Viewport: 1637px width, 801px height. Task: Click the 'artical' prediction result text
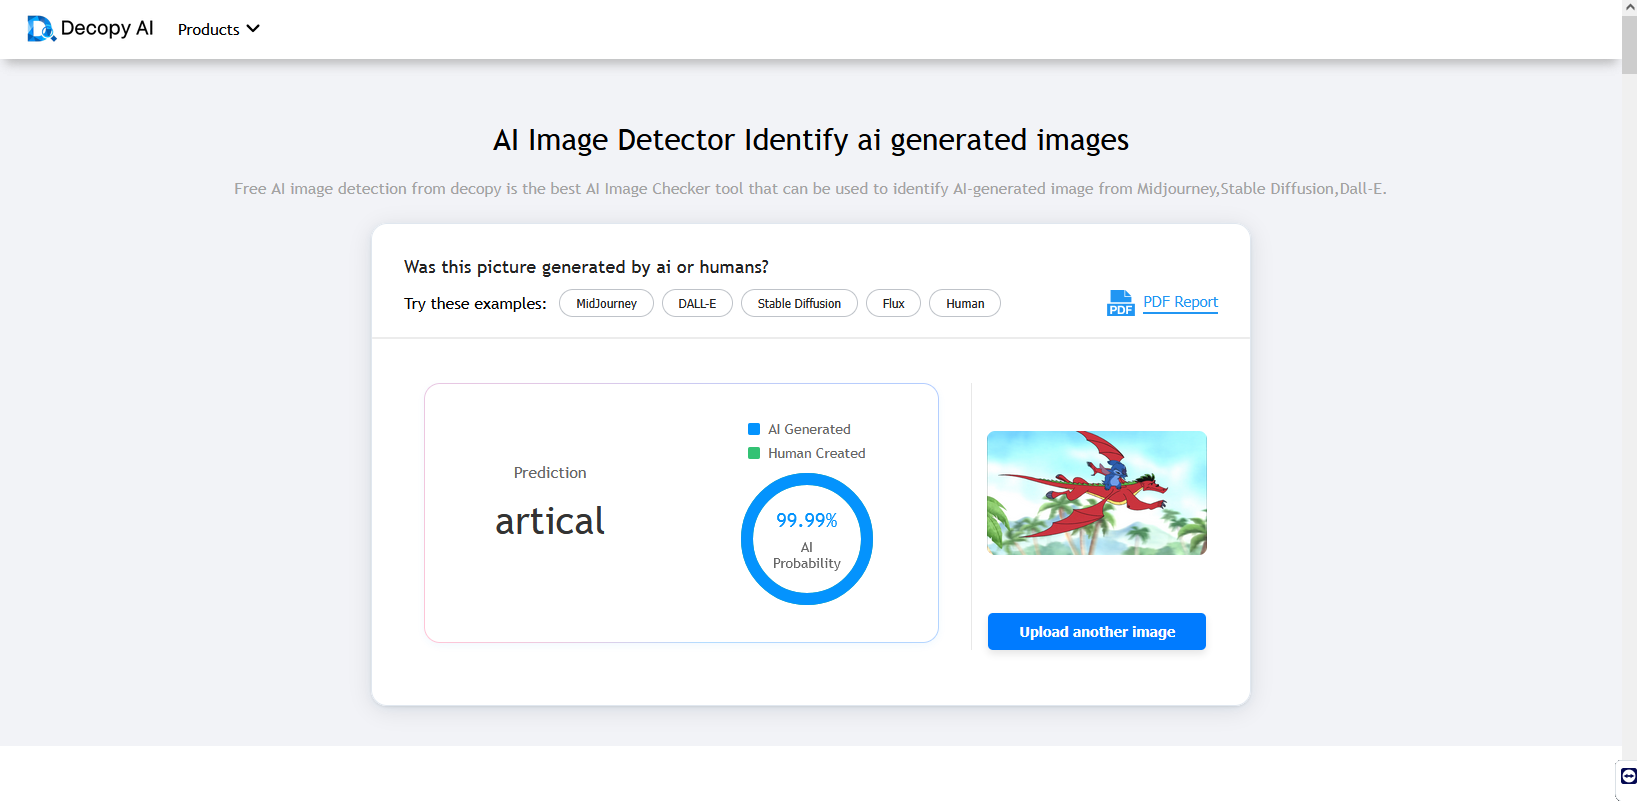pos(550,521)
